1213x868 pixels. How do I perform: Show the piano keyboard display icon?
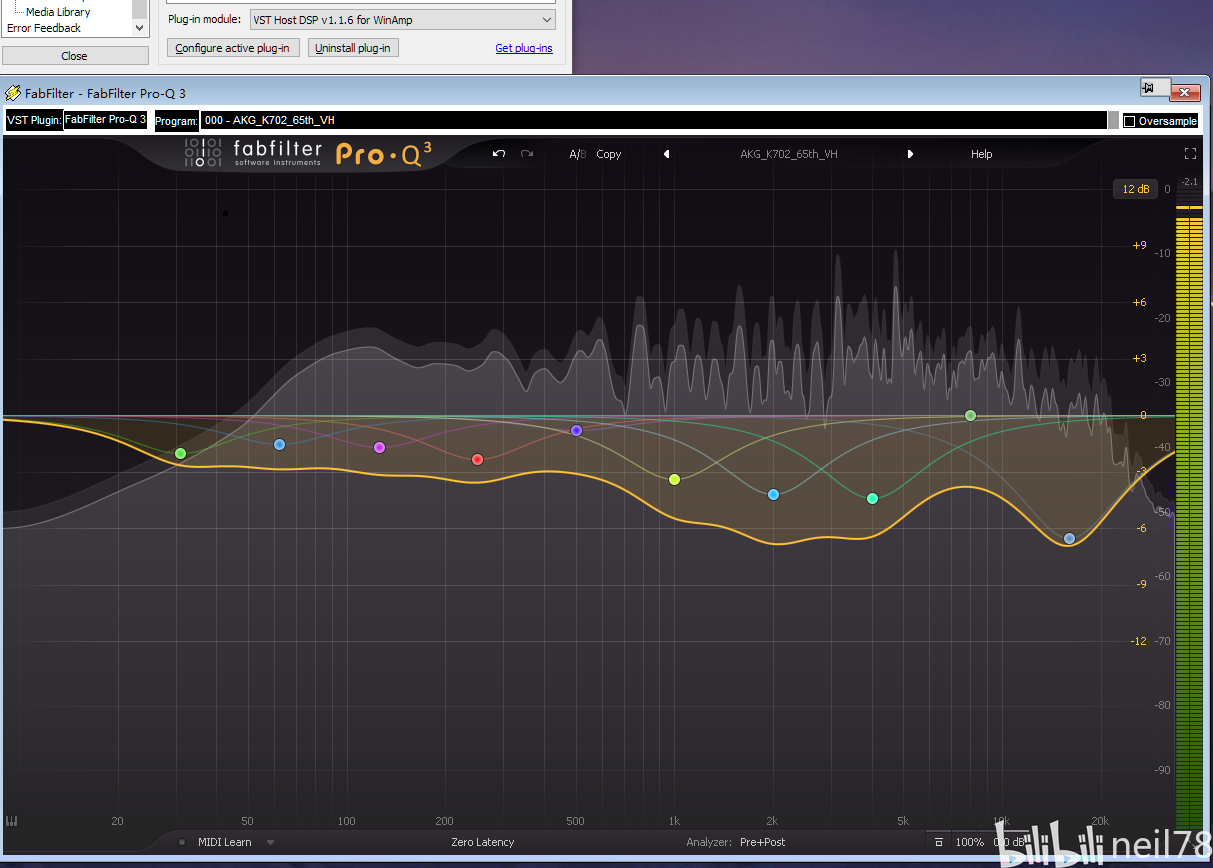pyautogui.click(x=12, y=821)
